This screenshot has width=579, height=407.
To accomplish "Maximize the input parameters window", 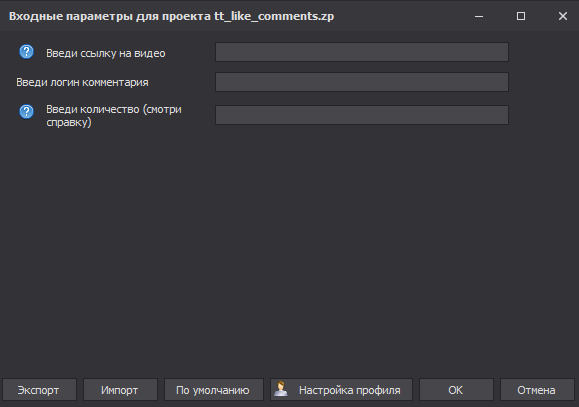I will click(x=521, y=16).
